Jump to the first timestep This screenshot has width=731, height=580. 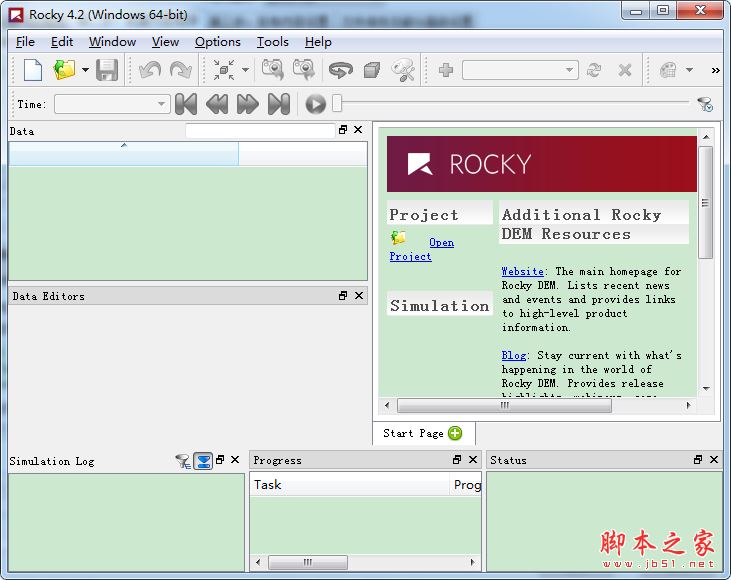tap(186, 104)
